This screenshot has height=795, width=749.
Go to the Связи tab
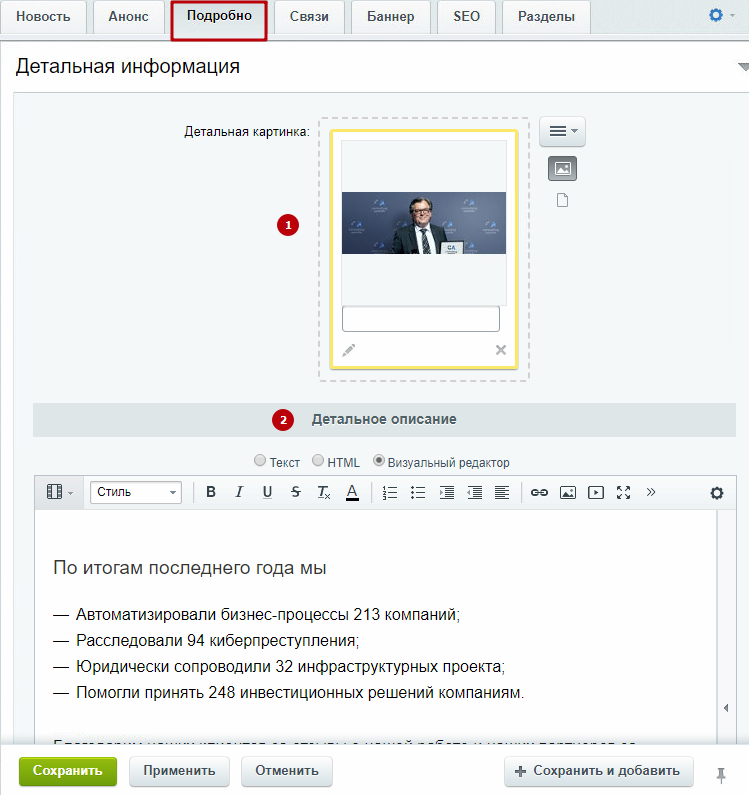pyautogui.click(x=309, y=17)
